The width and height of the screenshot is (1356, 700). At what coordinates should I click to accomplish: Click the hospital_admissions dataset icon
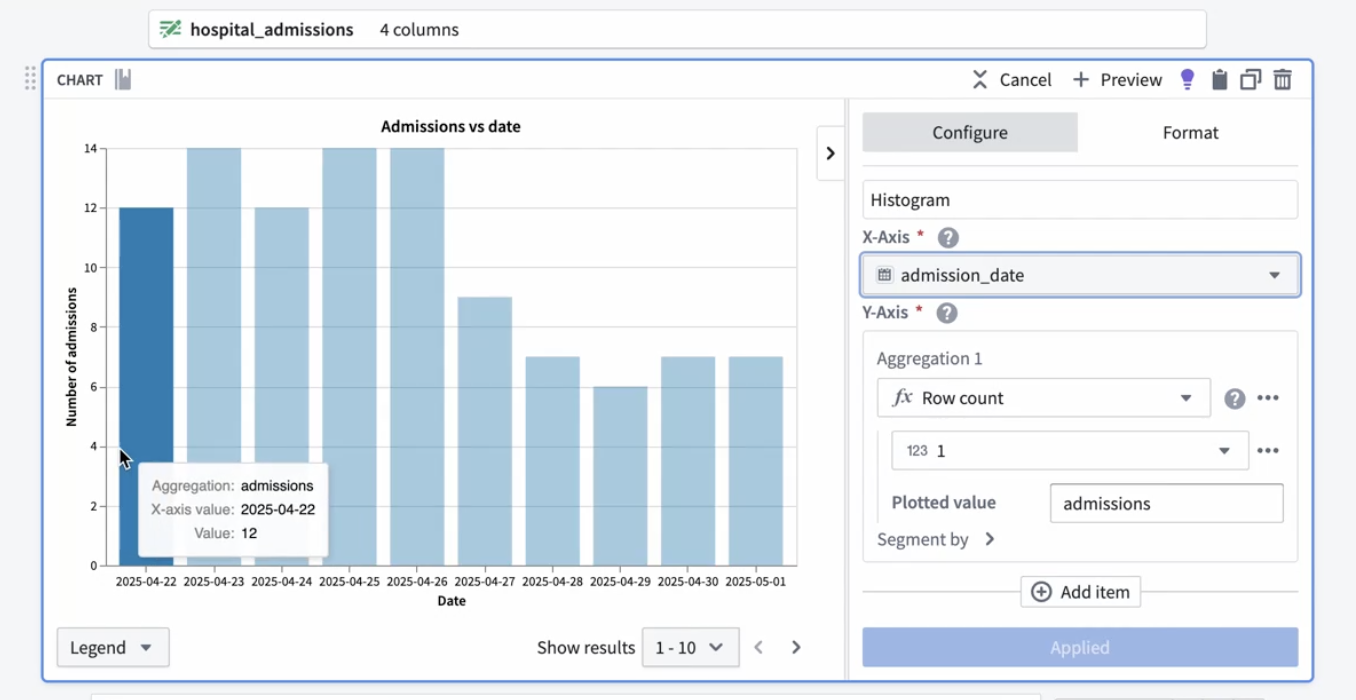tap(171, 30)
